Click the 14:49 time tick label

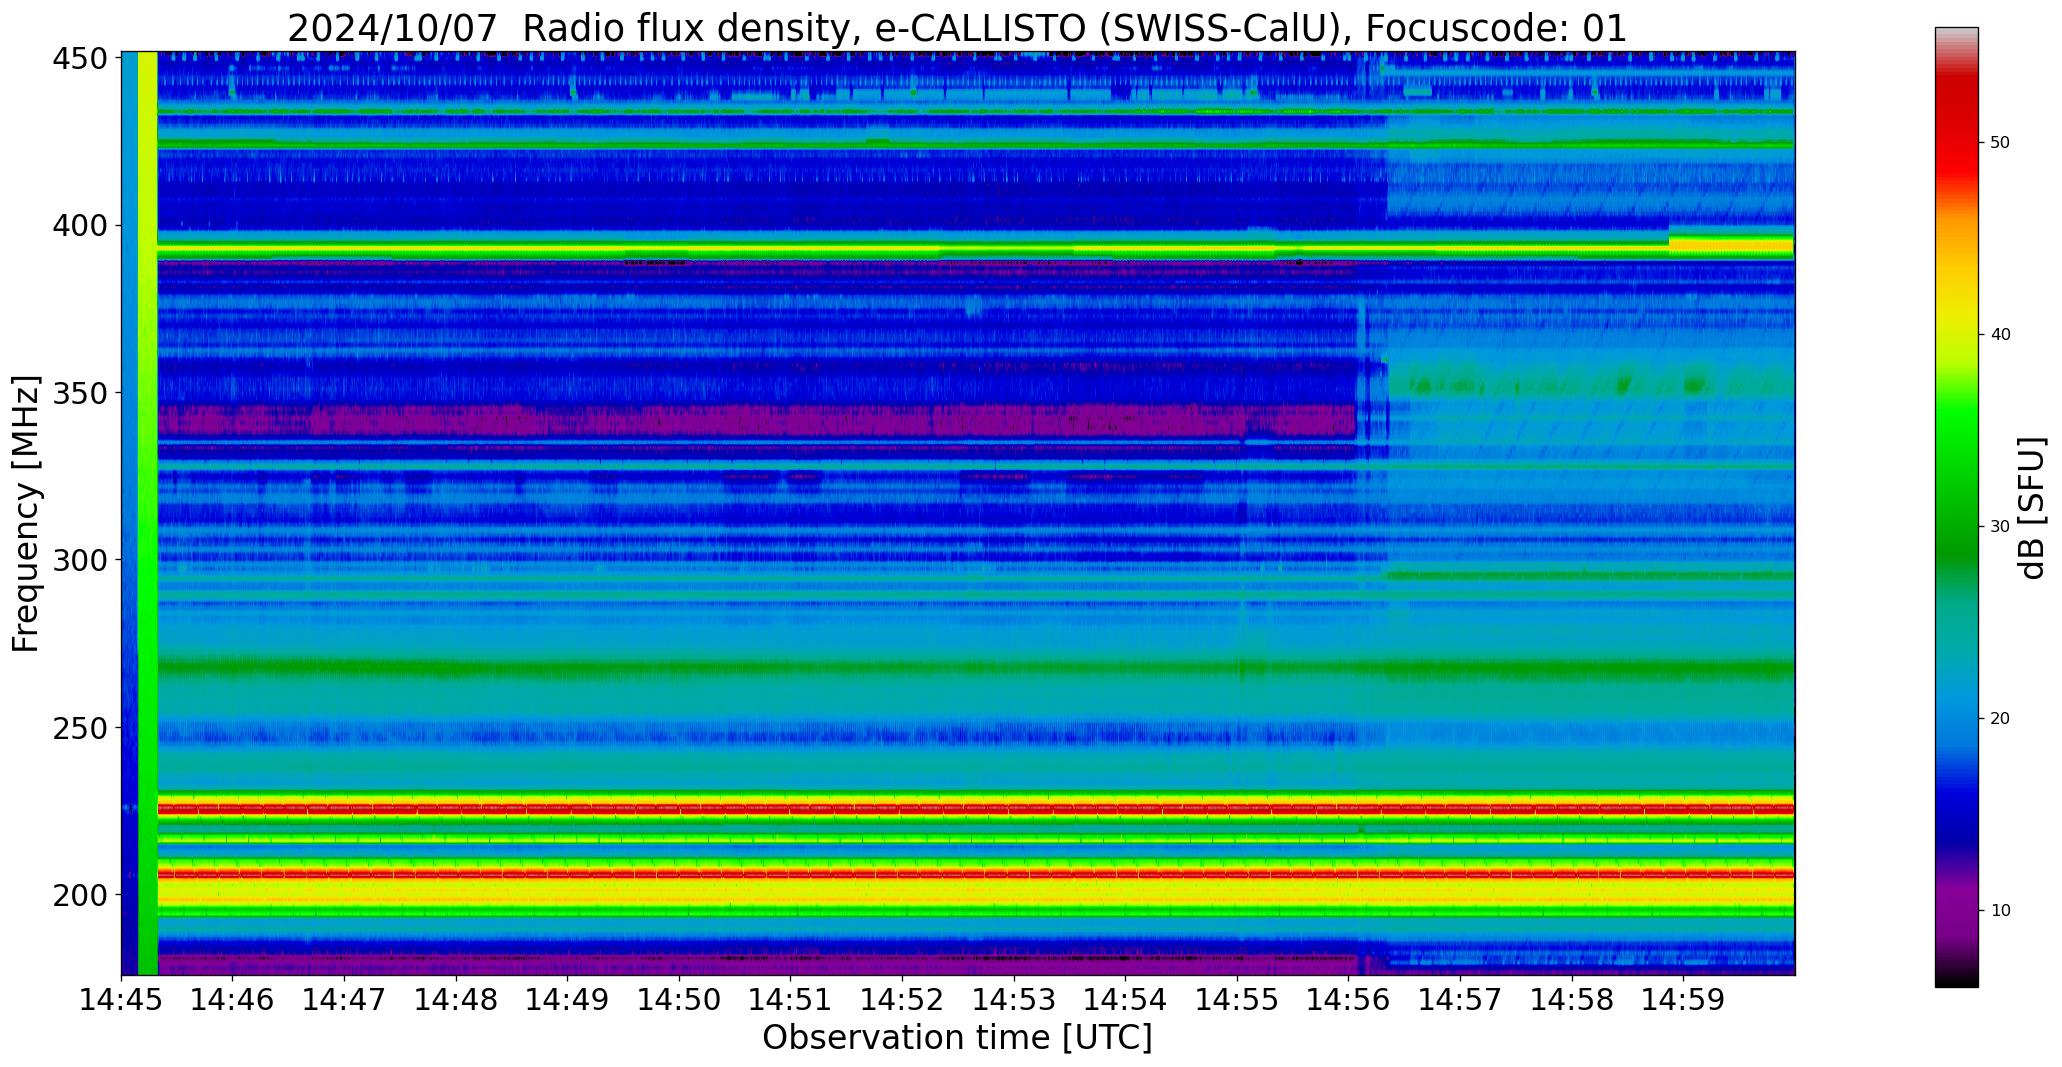tap(568, 998)
